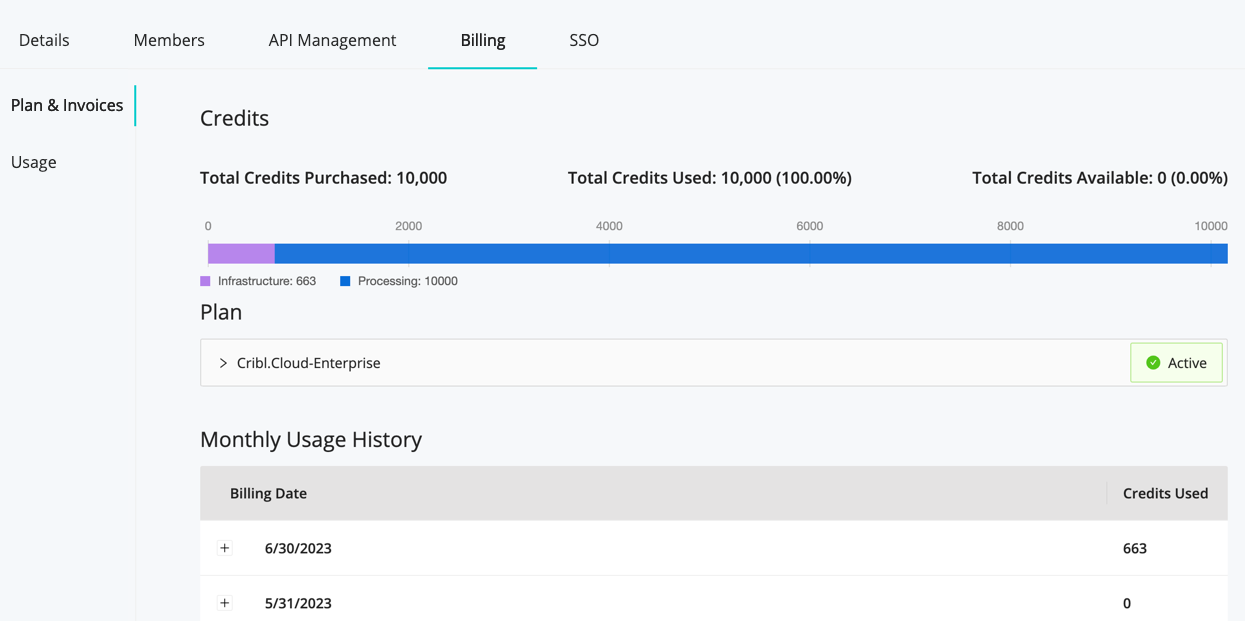Click the 5/31/2023 billing date
Viewport: 1245px width, 621px height.
[x=298, y=603]
